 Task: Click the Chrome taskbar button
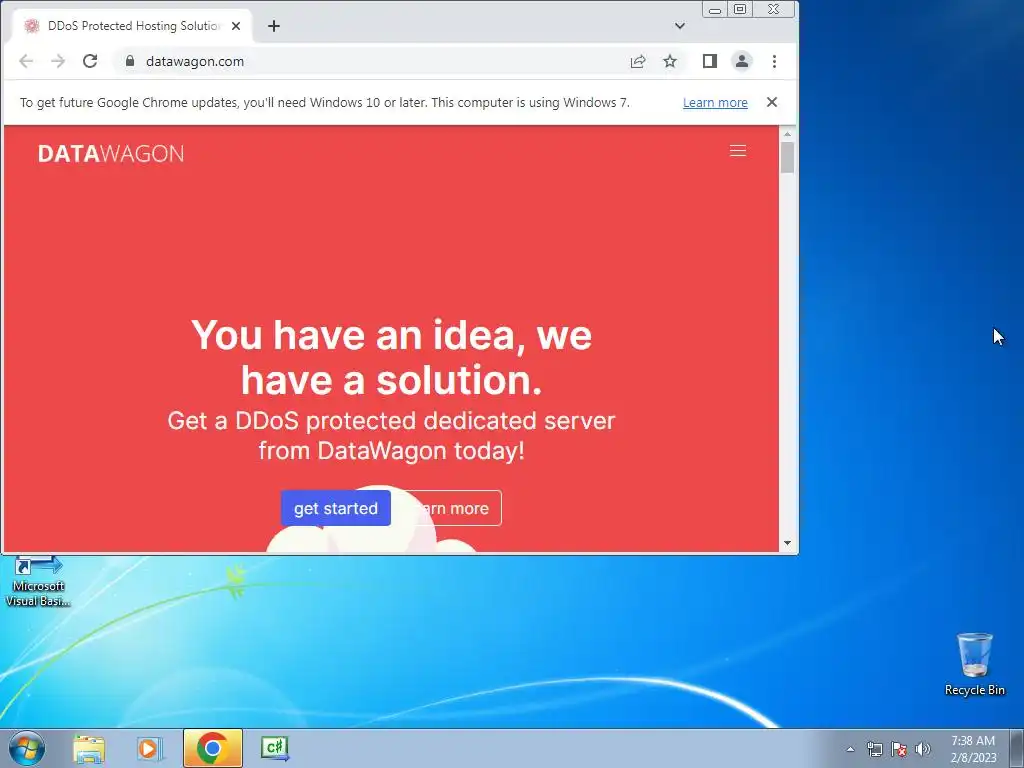[x=212, y=748]
